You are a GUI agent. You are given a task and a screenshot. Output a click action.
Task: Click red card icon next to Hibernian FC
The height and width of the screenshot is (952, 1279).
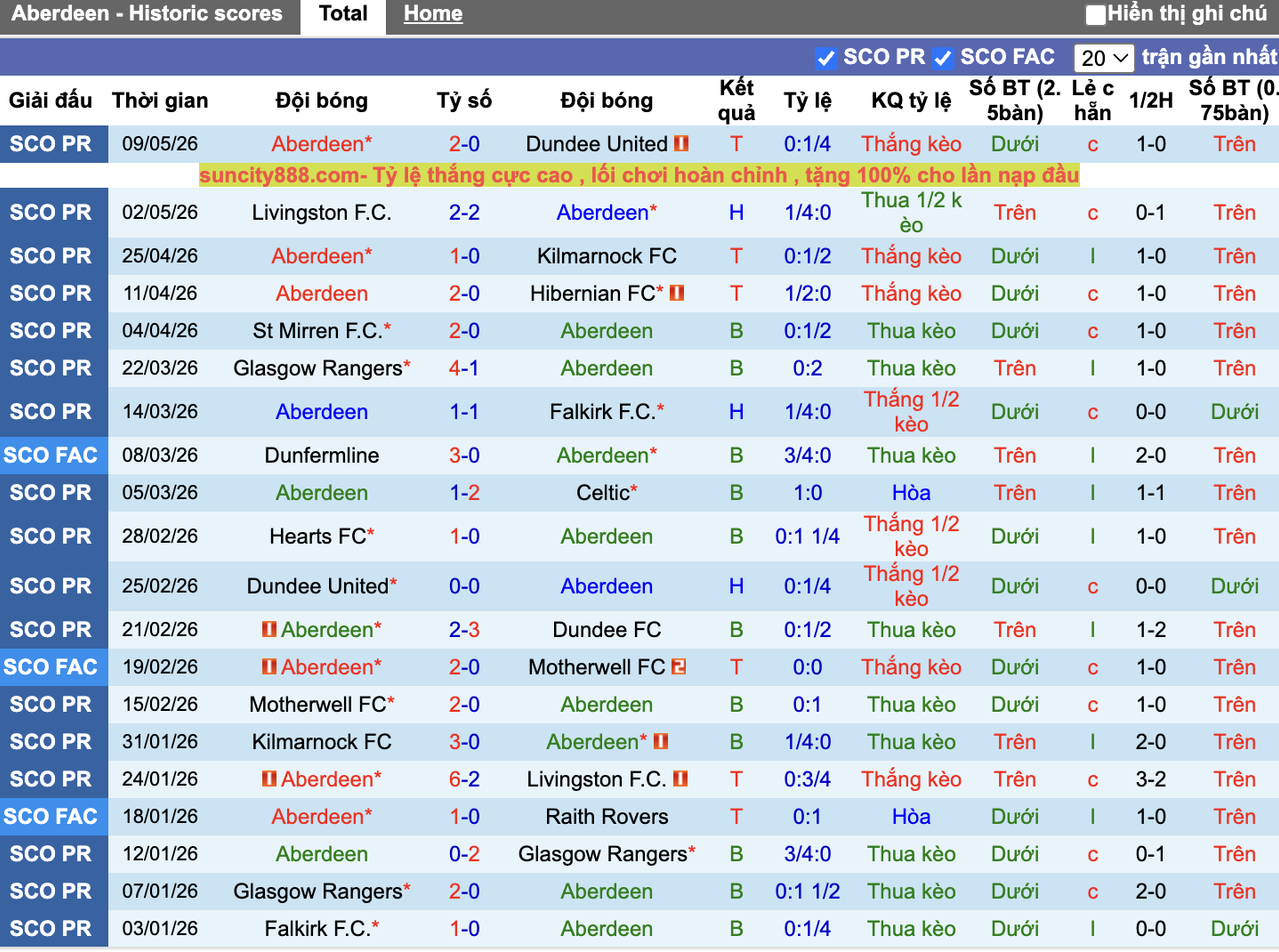pos(676,294)
